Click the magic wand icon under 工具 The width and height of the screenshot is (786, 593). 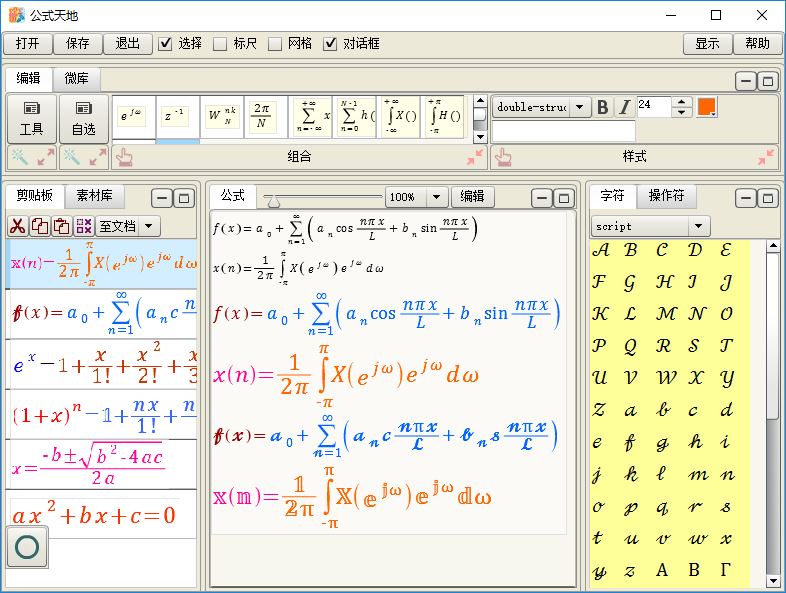click(20, 157)
